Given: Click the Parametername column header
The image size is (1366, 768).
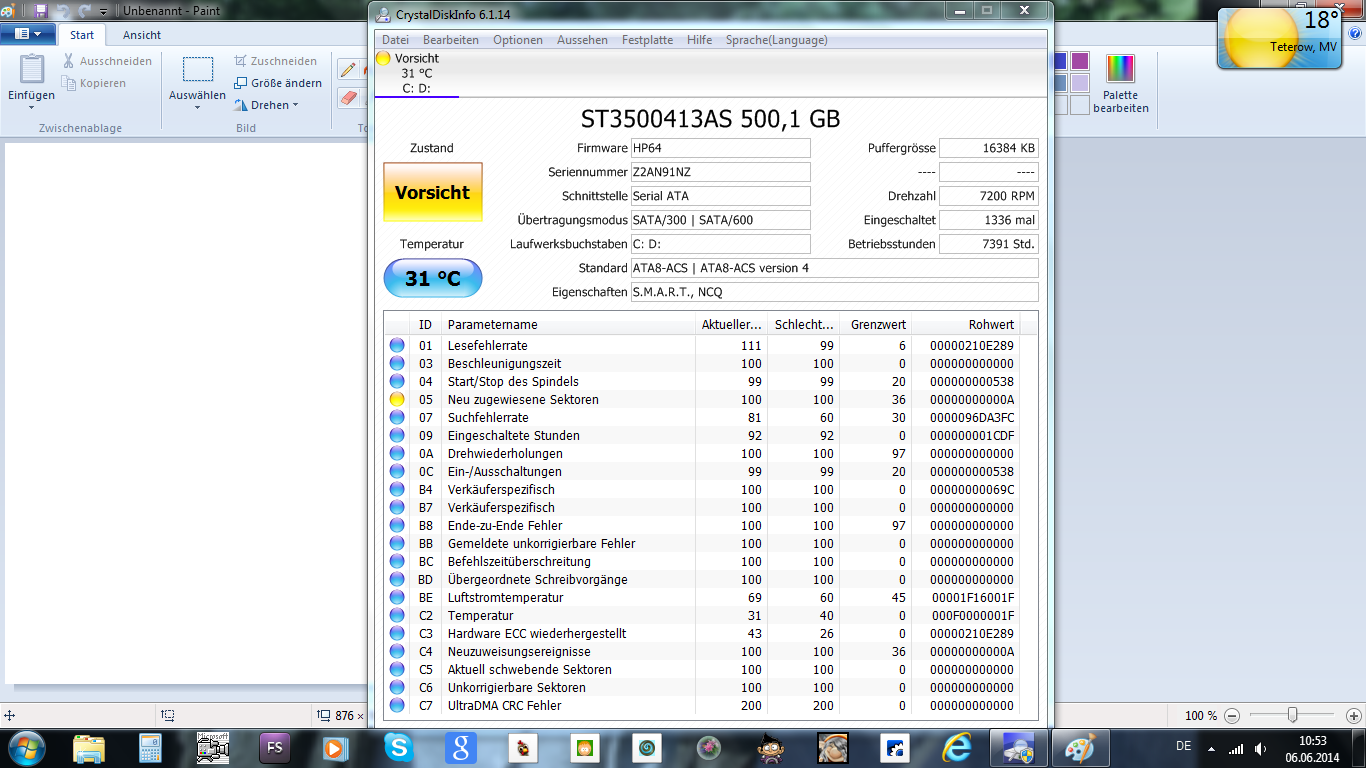Looking at the screenshot, I should pos(568,324).
